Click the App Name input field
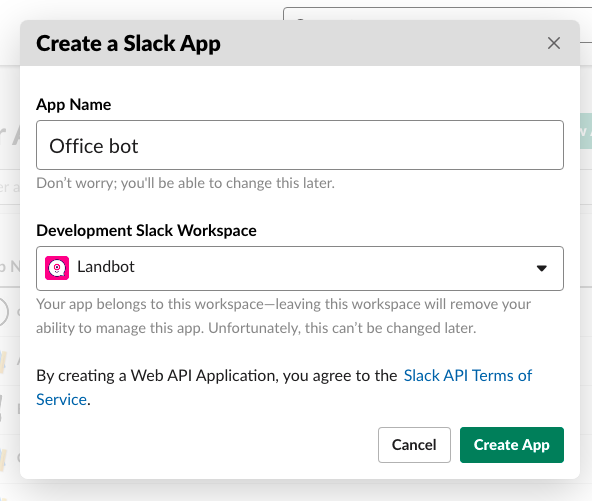Image resolution: width=592 pixels, height=501 pixels. (x=300, y=145)
